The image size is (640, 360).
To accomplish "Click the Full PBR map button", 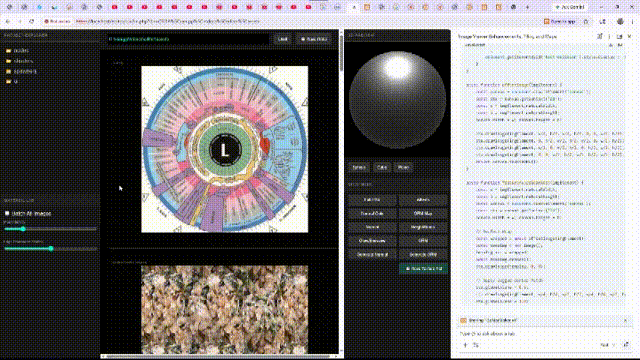I will [372, 200].
